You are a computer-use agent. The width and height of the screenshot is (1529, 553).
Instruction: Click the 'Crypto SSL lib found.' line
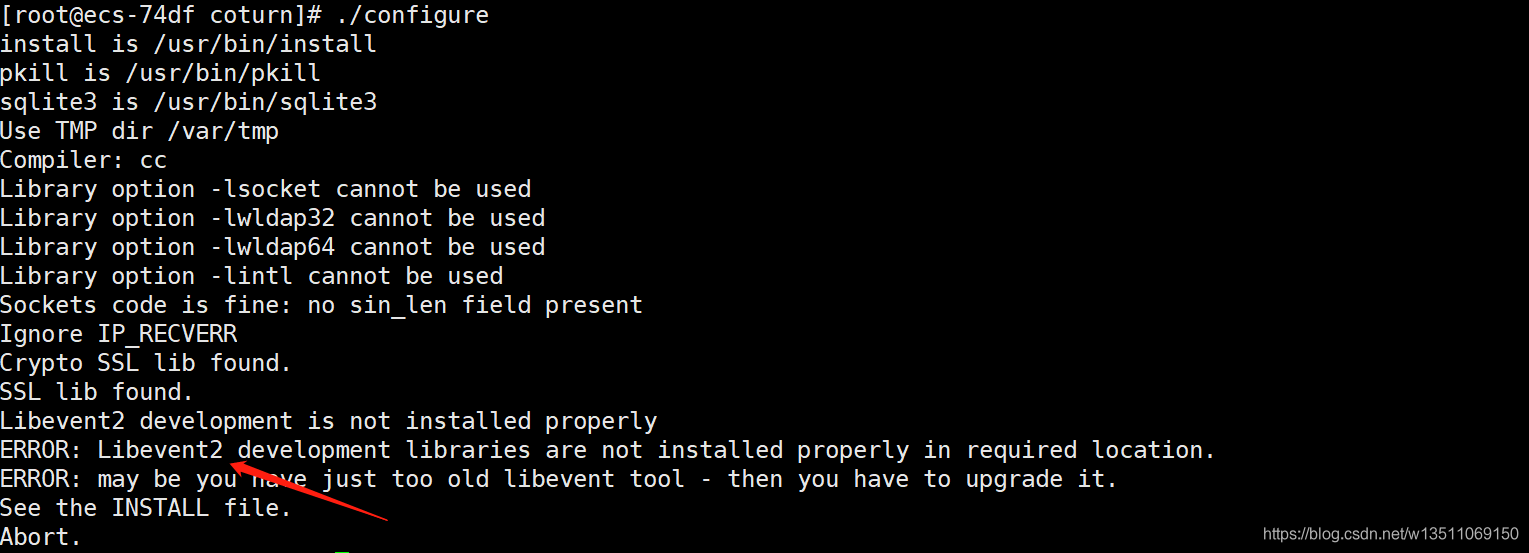pyautogui.click(x=146, y=363)
